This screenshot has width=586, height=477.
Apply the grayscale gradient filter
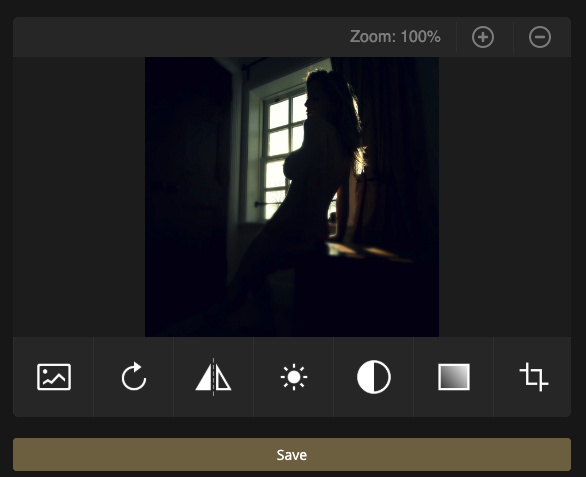454,377
